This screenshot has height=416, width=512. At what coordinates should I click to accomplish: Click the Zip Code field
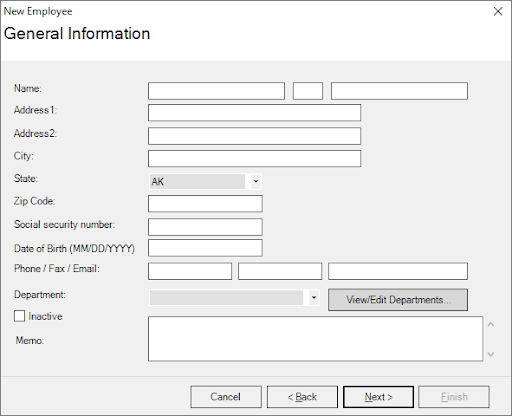(x=205, y=204)
